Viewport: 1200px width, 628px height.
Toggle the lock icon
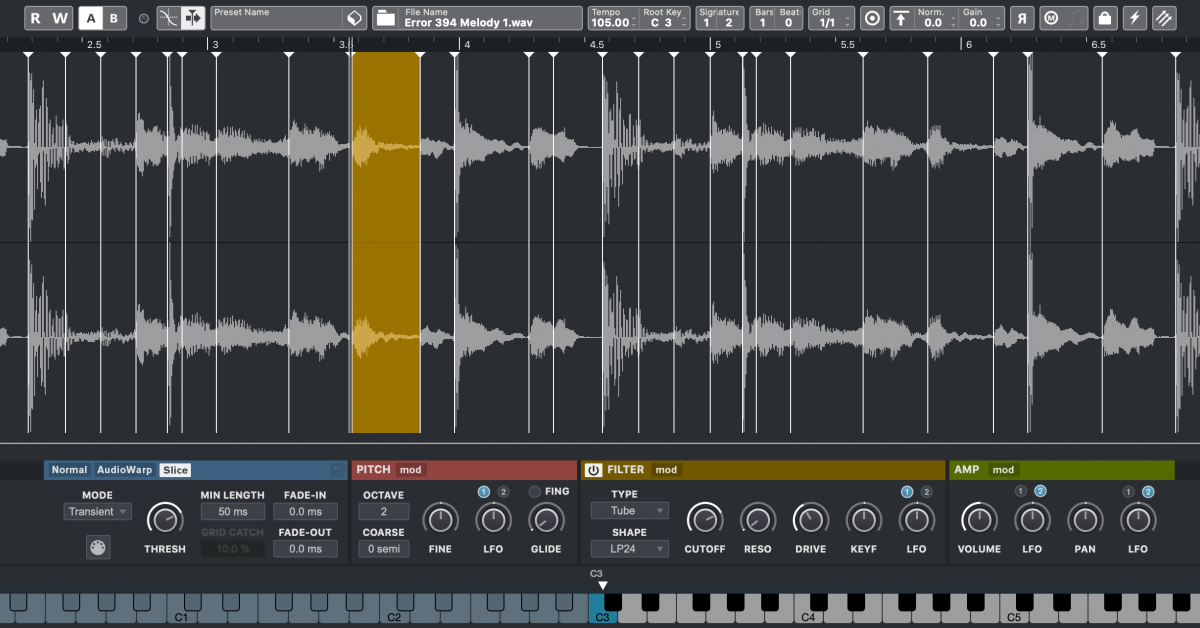point(1104,18)
